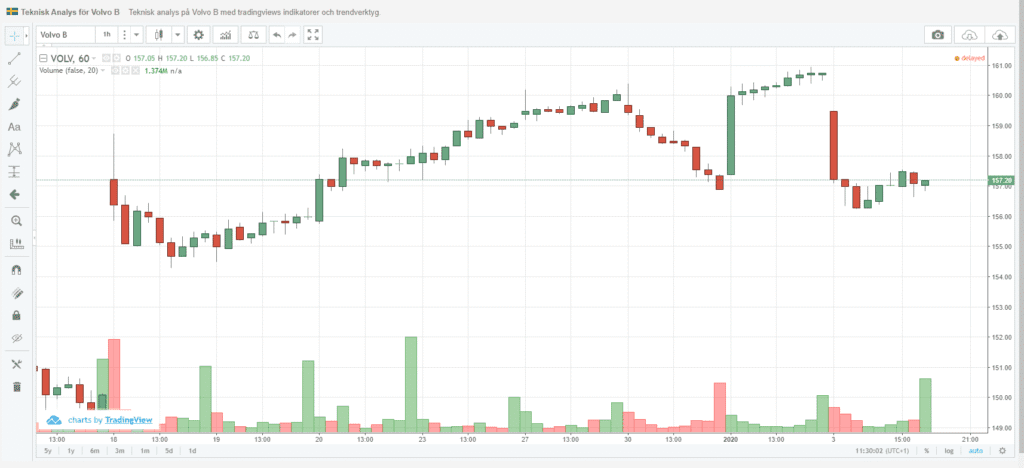
Task: Open the compare symbols scales icon
Action: (254, 35)
